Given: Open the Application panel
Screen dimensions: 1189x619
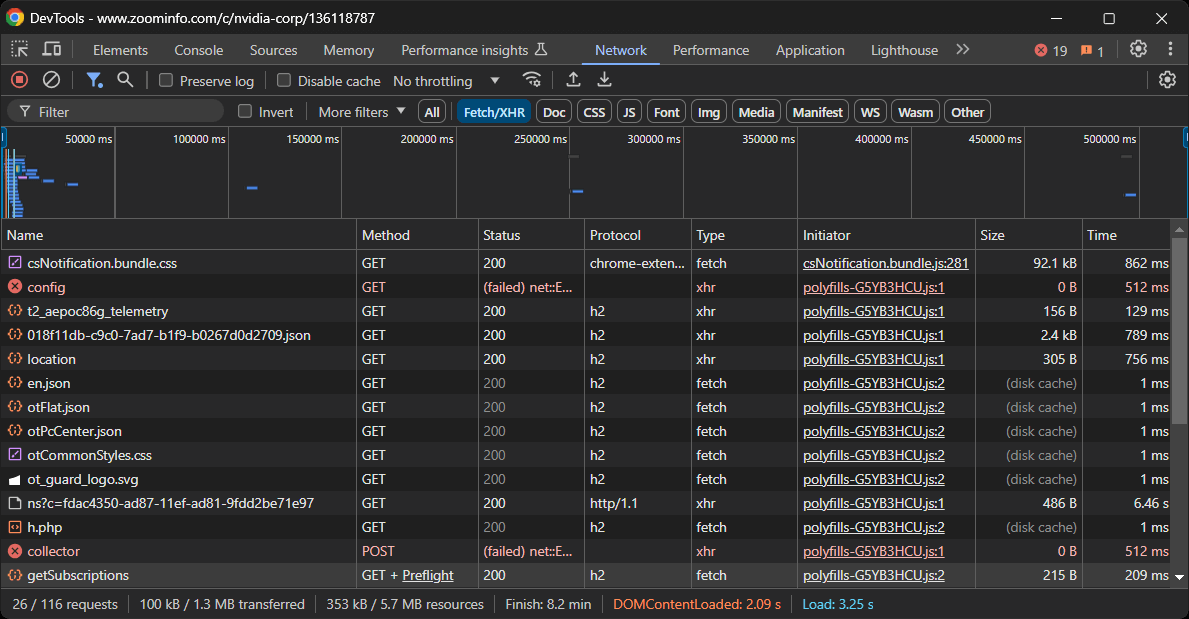Looking at the screenshot, I should tap(810, 49).
